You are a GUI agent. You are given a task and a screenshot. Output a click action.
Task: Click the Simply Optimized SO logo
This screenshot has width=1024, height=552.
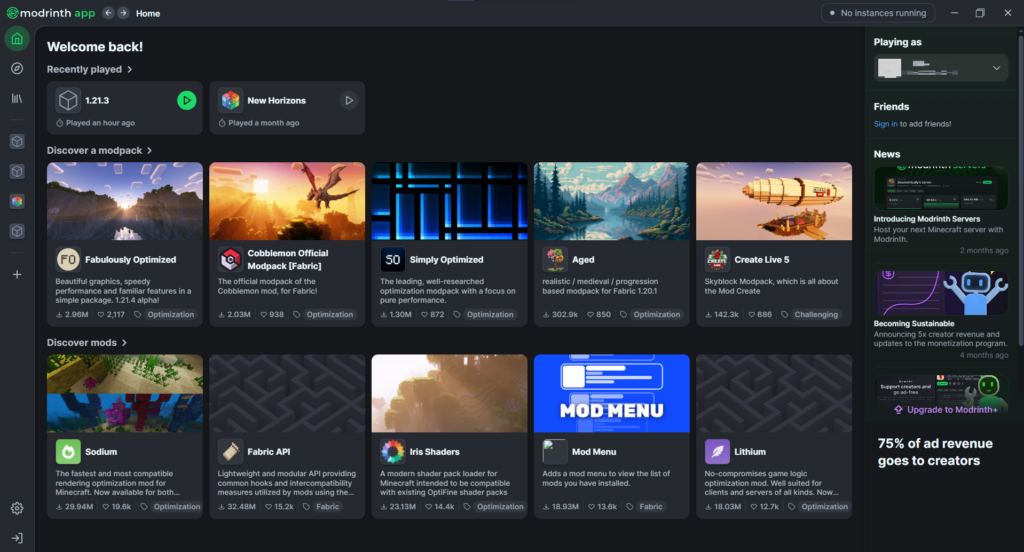click(392, 259)
